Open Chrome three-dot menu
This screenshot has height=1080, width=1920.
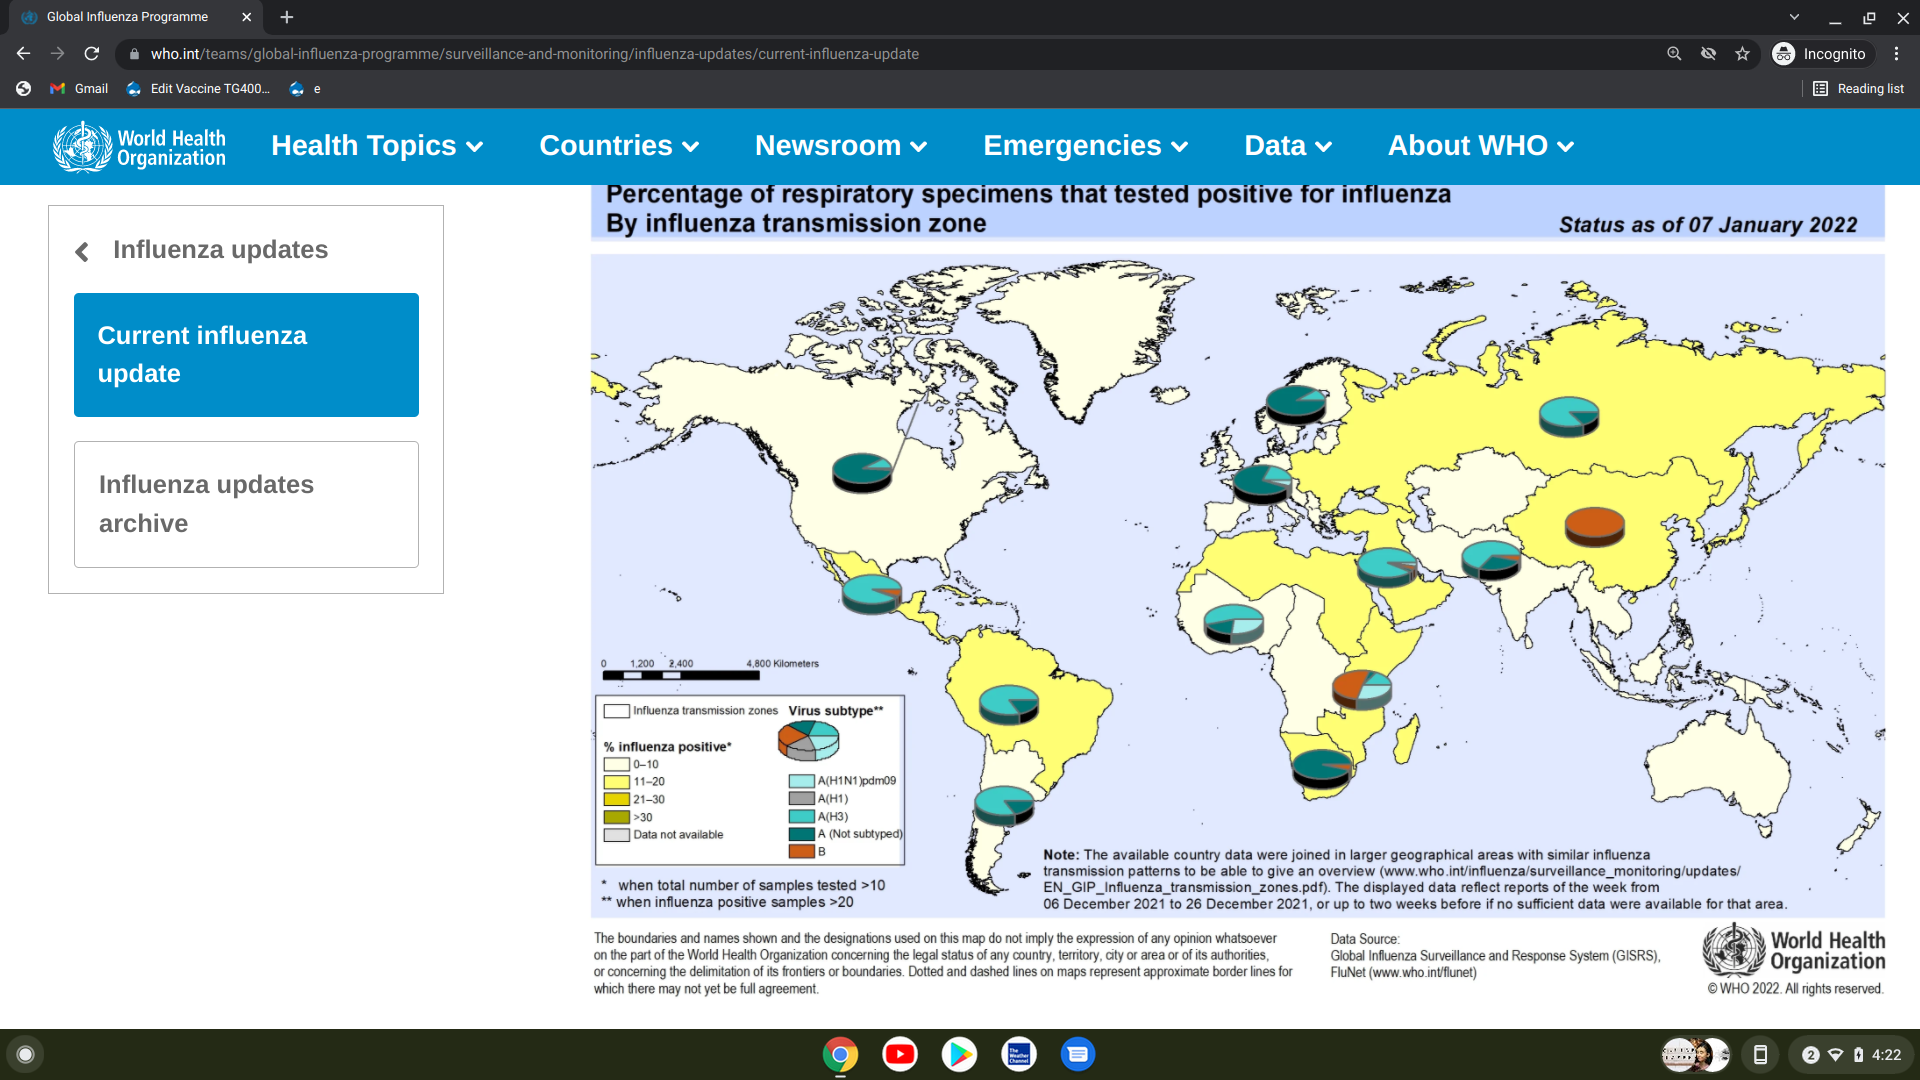coord(1896,54)
